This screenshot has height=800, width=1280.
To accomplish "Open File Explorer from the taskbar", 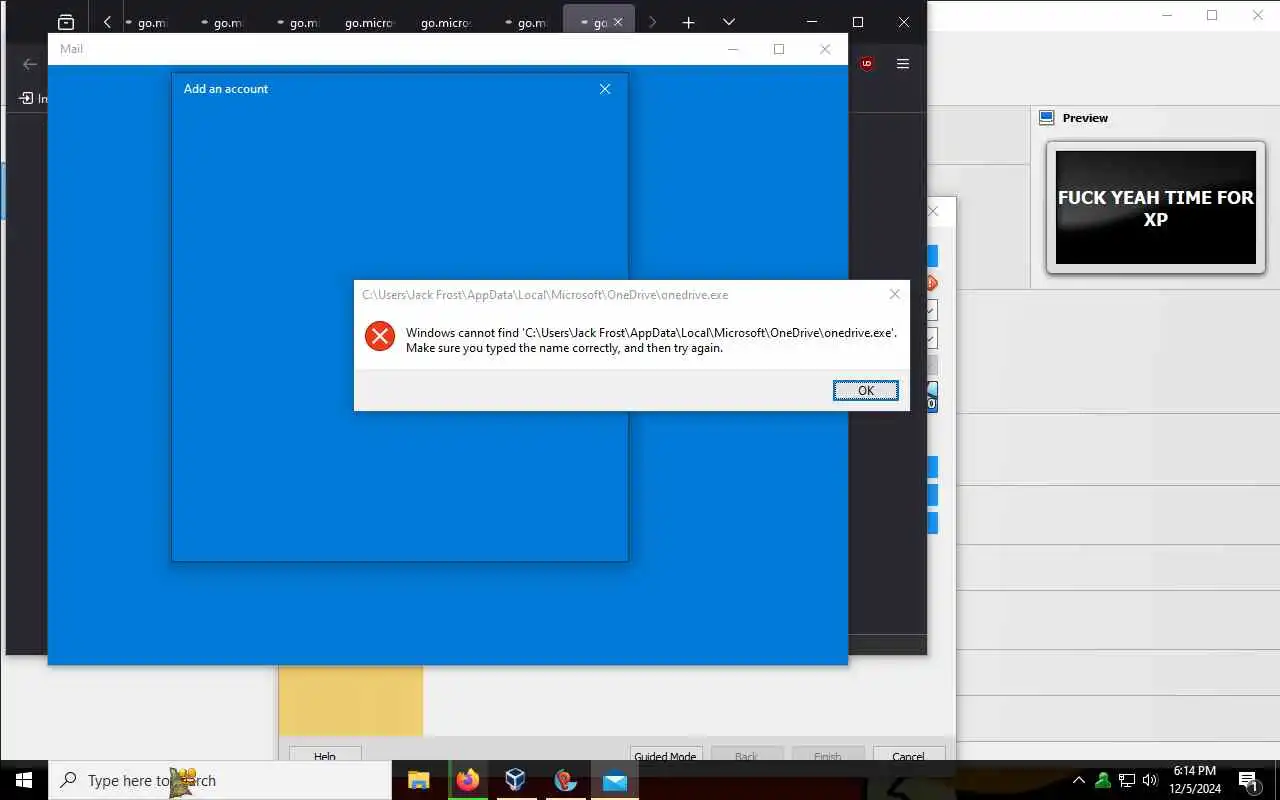I will tap(419, 780).
